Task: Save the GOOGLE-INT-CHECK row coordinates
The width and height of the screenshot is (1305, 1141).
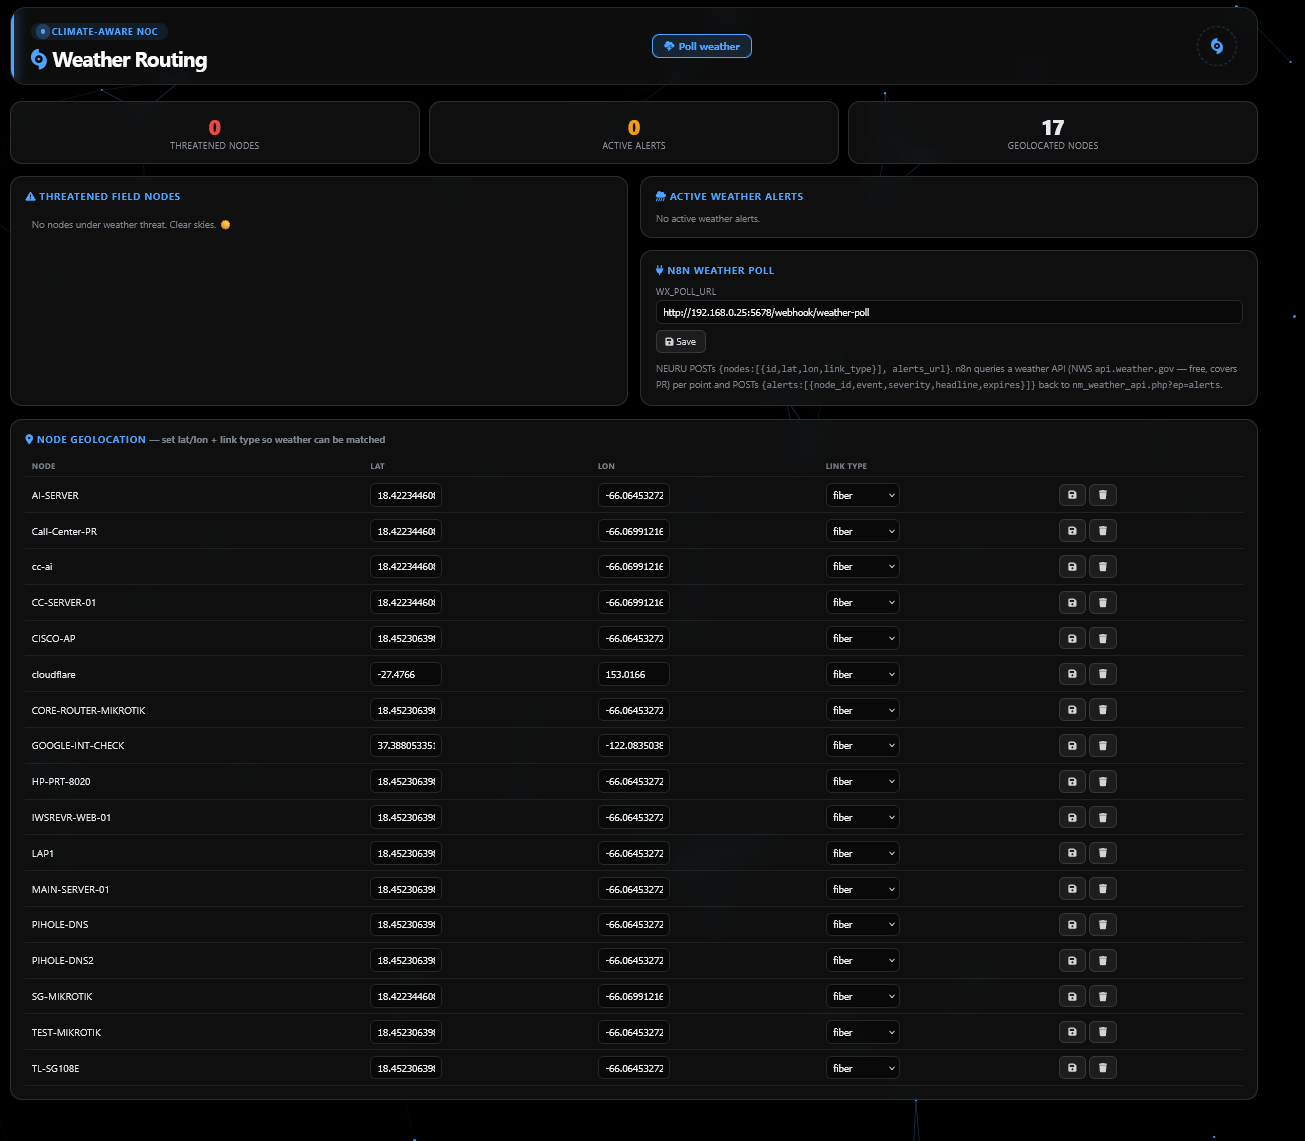Action: click(x=1072, y=746)
